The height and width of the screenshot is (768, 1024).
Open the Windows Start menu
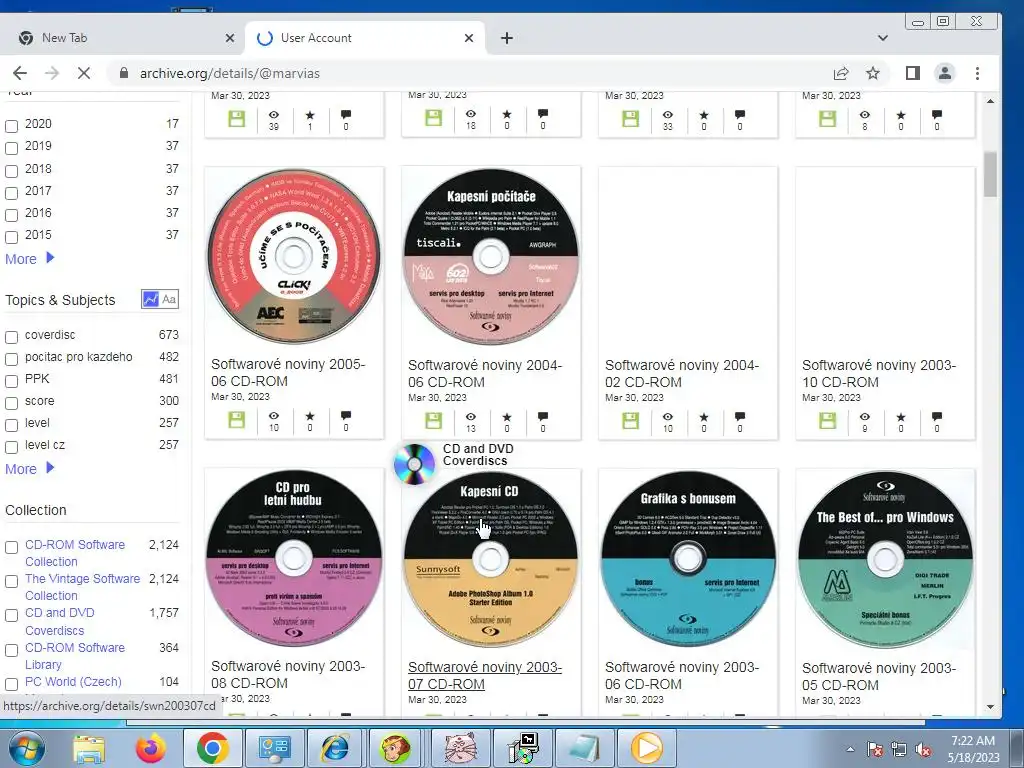26,748
